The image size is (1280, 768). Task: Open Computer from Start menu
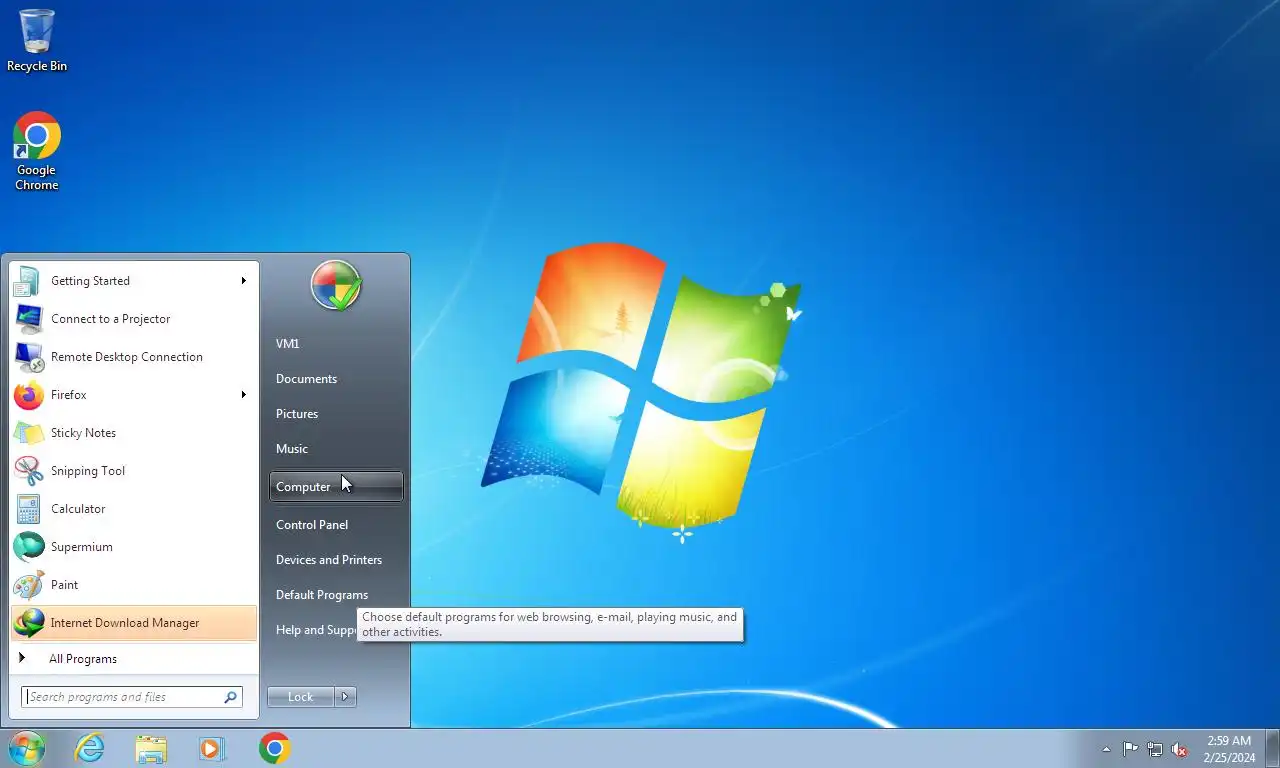click(x=336, y=487)
